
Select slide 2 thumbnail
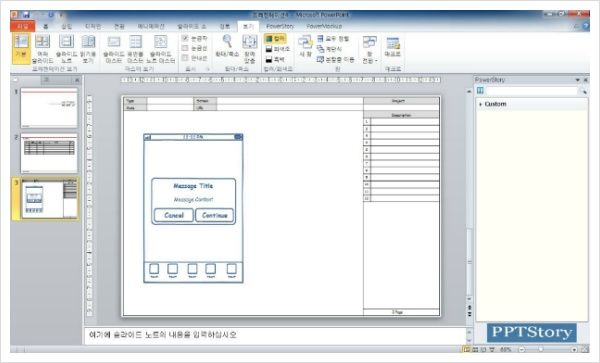coord(49,153)
